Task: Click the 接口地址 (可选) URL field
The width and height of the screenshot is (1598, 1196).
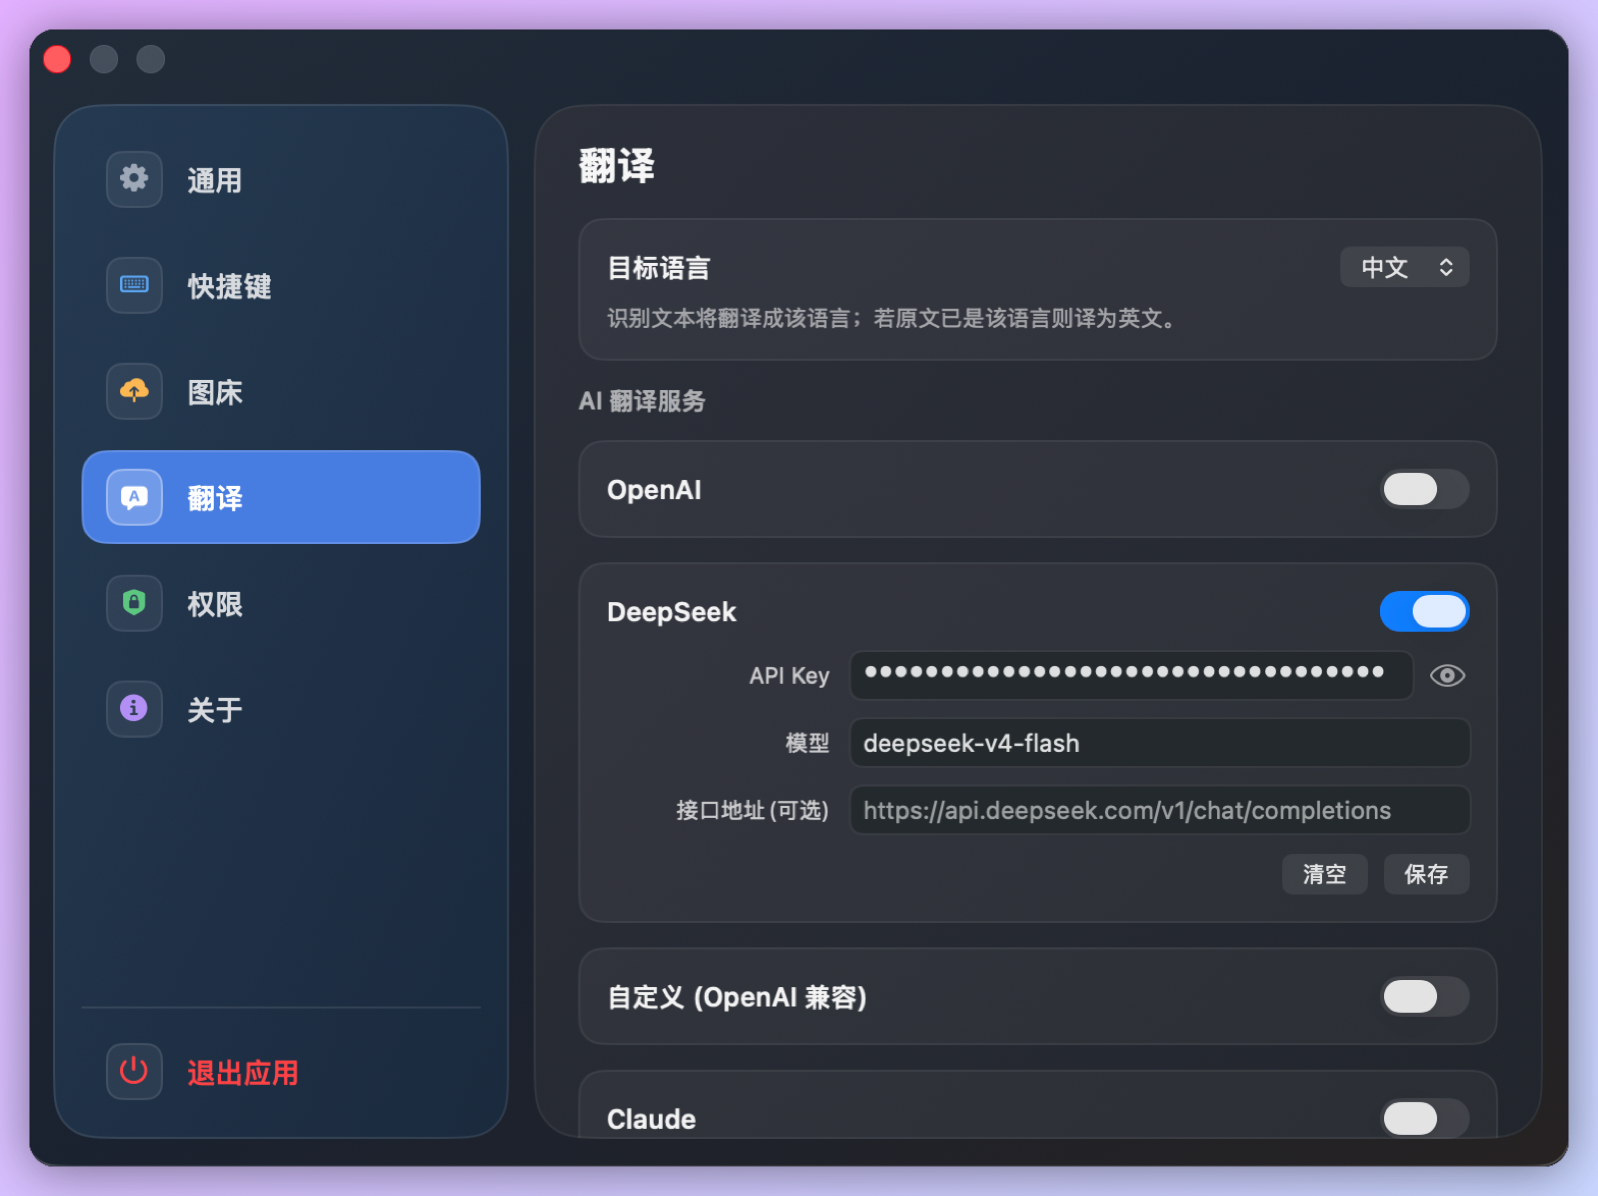Action: click(x=1160, y=810)
